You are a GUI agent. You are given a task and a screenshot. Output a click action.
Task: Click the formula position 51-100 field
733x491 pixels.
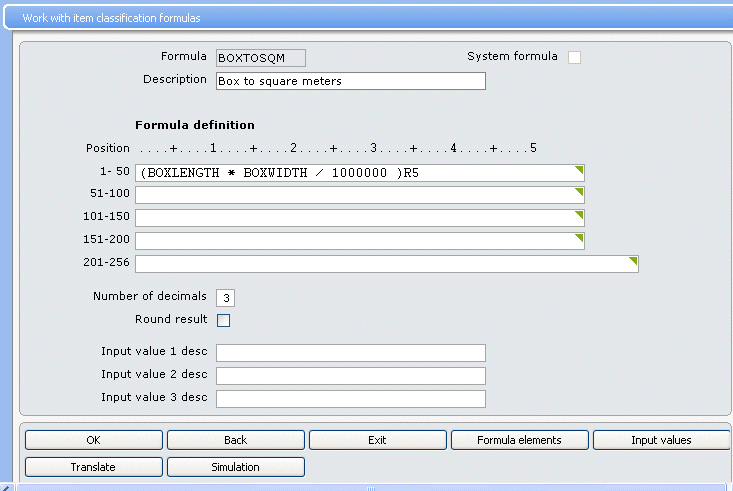click(355, 195)
